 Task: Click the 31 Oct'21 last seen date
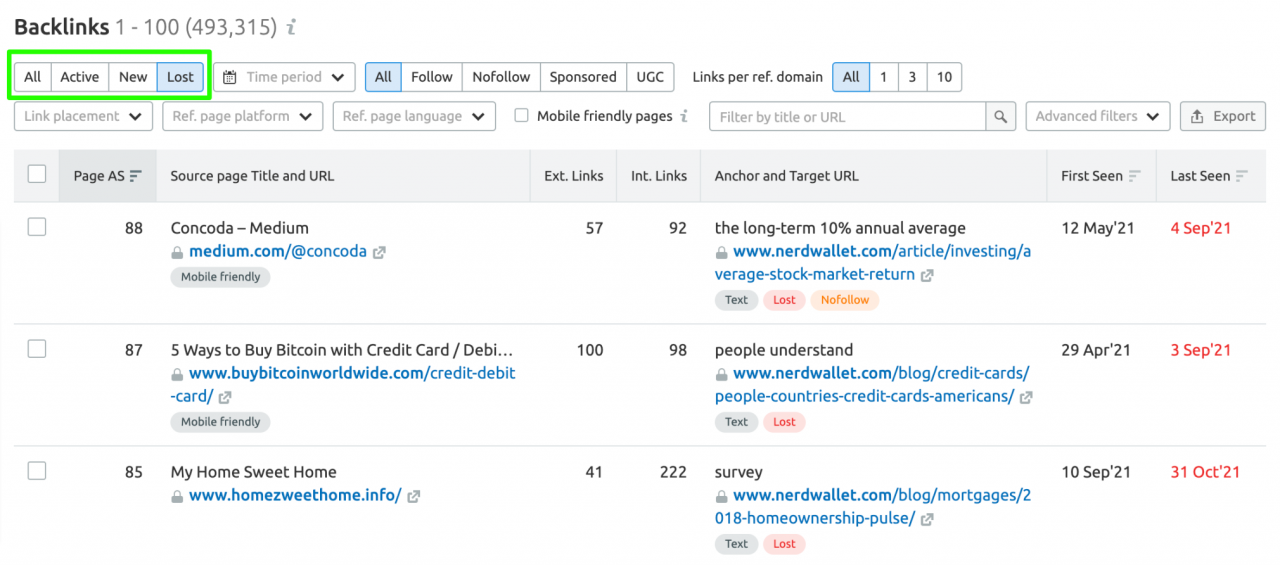(1205, 472)
